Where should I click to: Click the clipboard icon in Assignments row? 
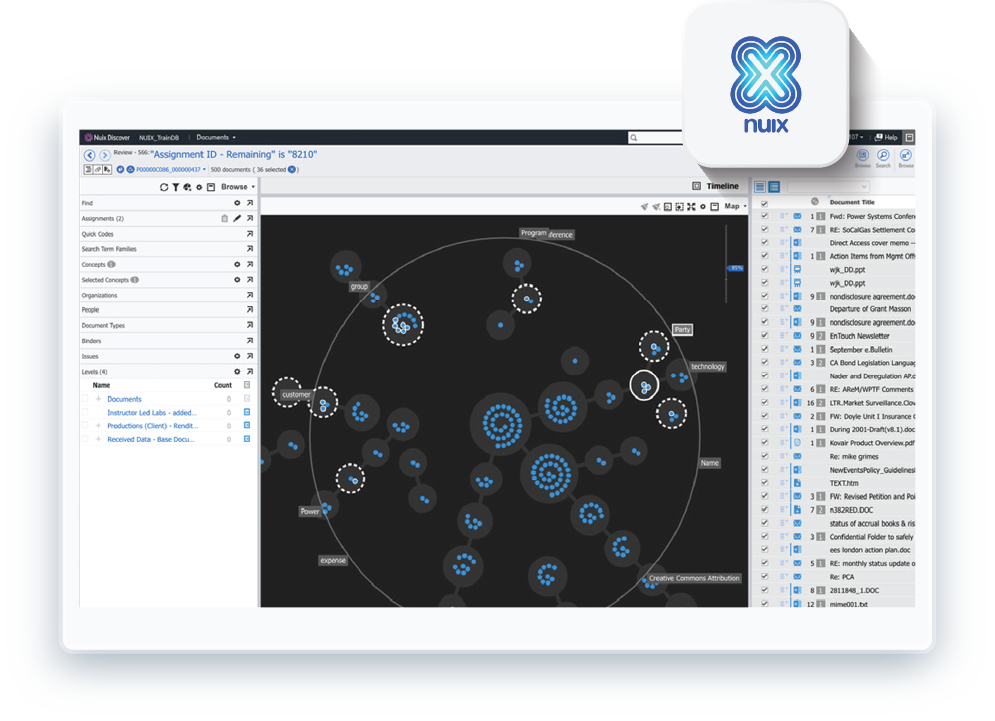pyautogui.click(x=224, y=218)
